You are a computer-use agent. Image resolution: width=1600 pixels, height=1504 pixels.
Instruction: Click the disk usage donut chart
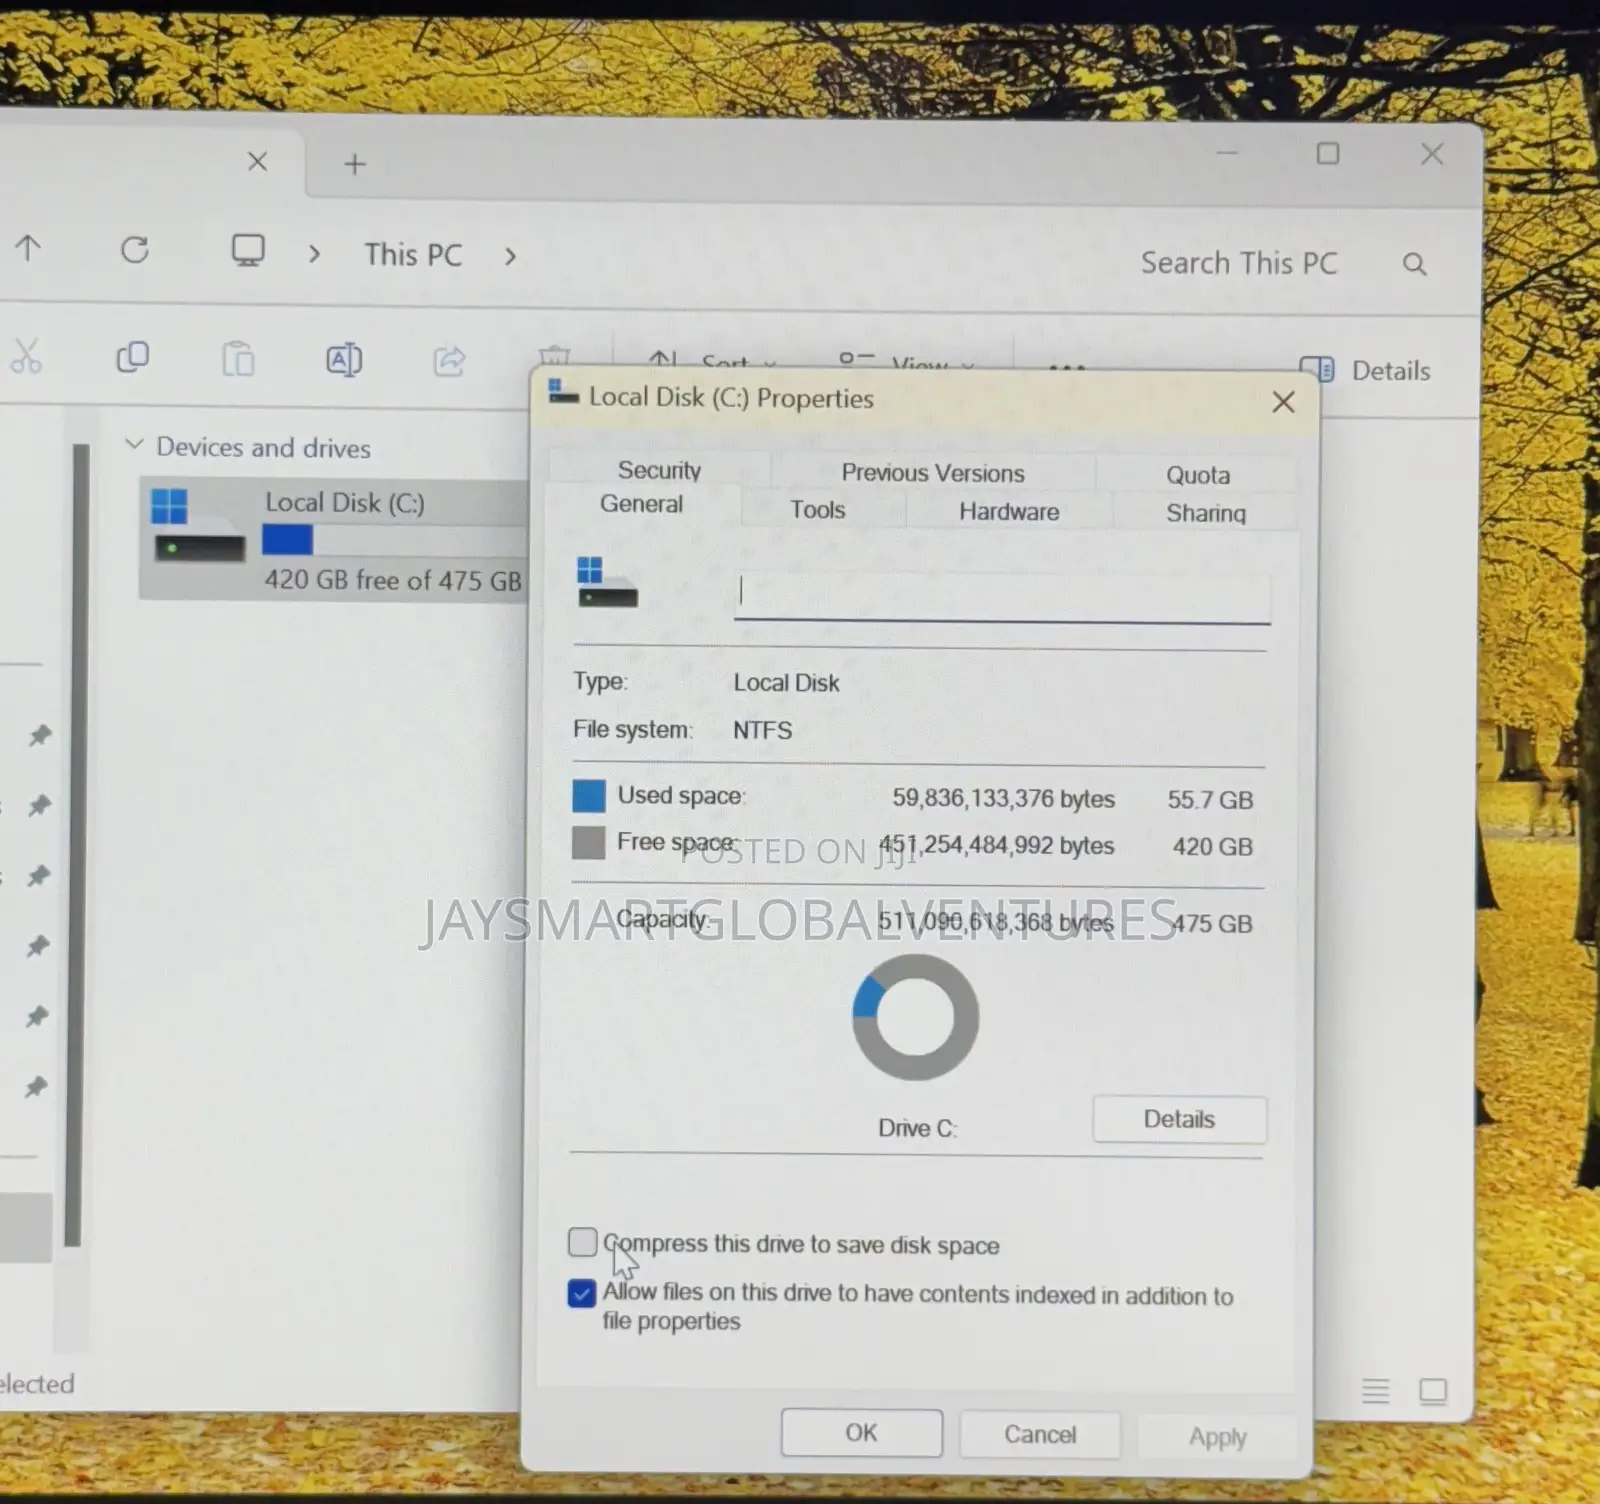click(x=915, y=1017)
